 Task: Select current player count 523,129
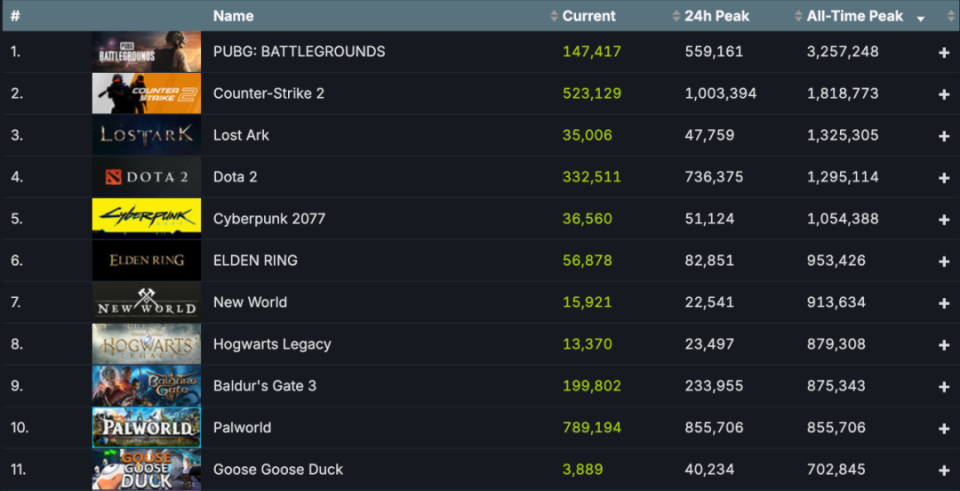tap(592, 93)
